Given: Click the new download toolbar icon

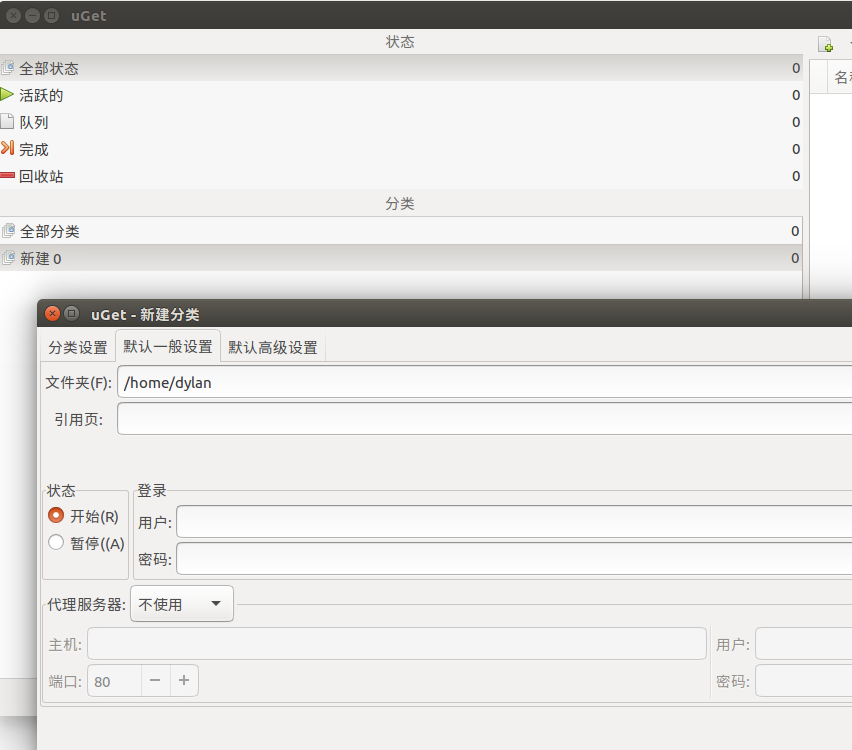Looking at the screenshot, I should (x=825, y=44).
